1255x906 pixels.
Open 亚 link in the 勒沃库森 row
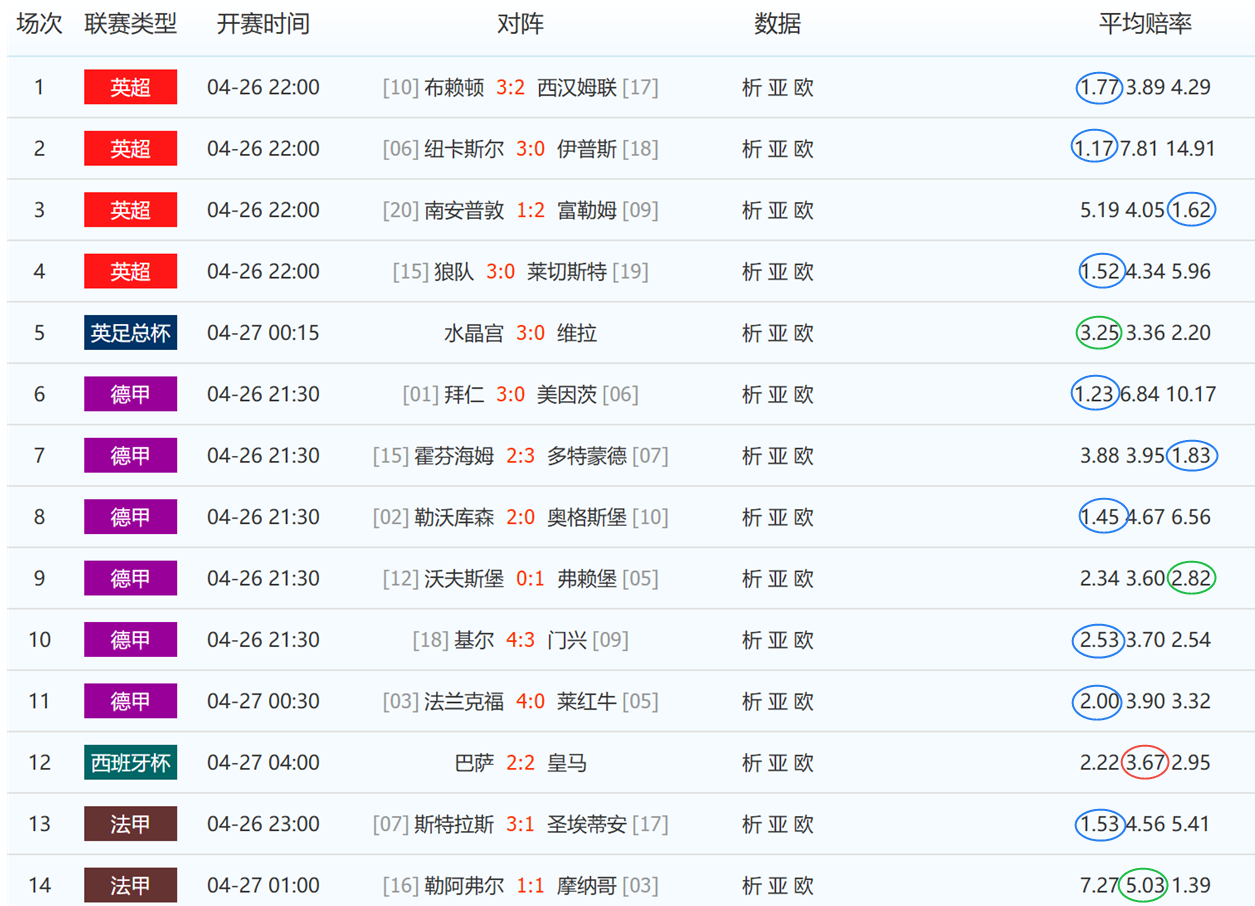click(778, 517)
